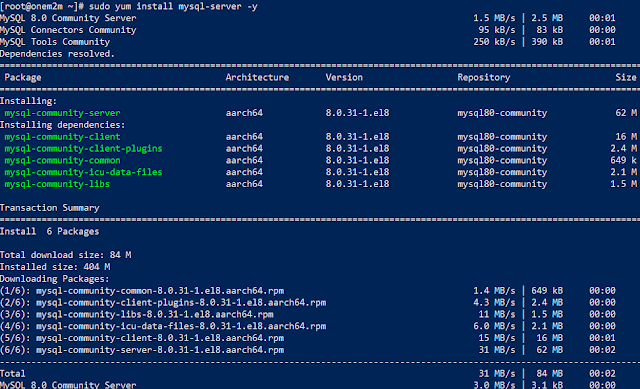The height and width of the screenshot is (389, 640).
Task: Click the 'Install 6 Packages' line
Action: (49, 231)
